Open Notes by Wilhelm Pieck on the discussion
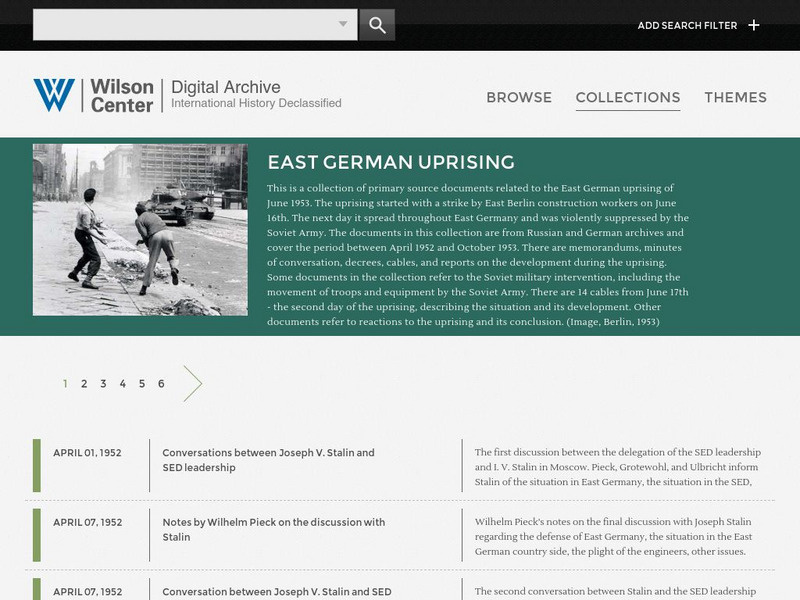800x600 pixels. pyautogui.click(x=273, y=530)
